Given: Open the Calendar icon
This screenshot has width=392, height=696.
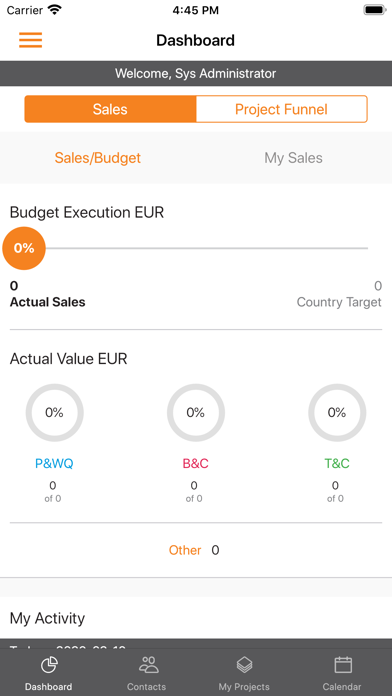Looking at the screenshot, I should (343, 664).
